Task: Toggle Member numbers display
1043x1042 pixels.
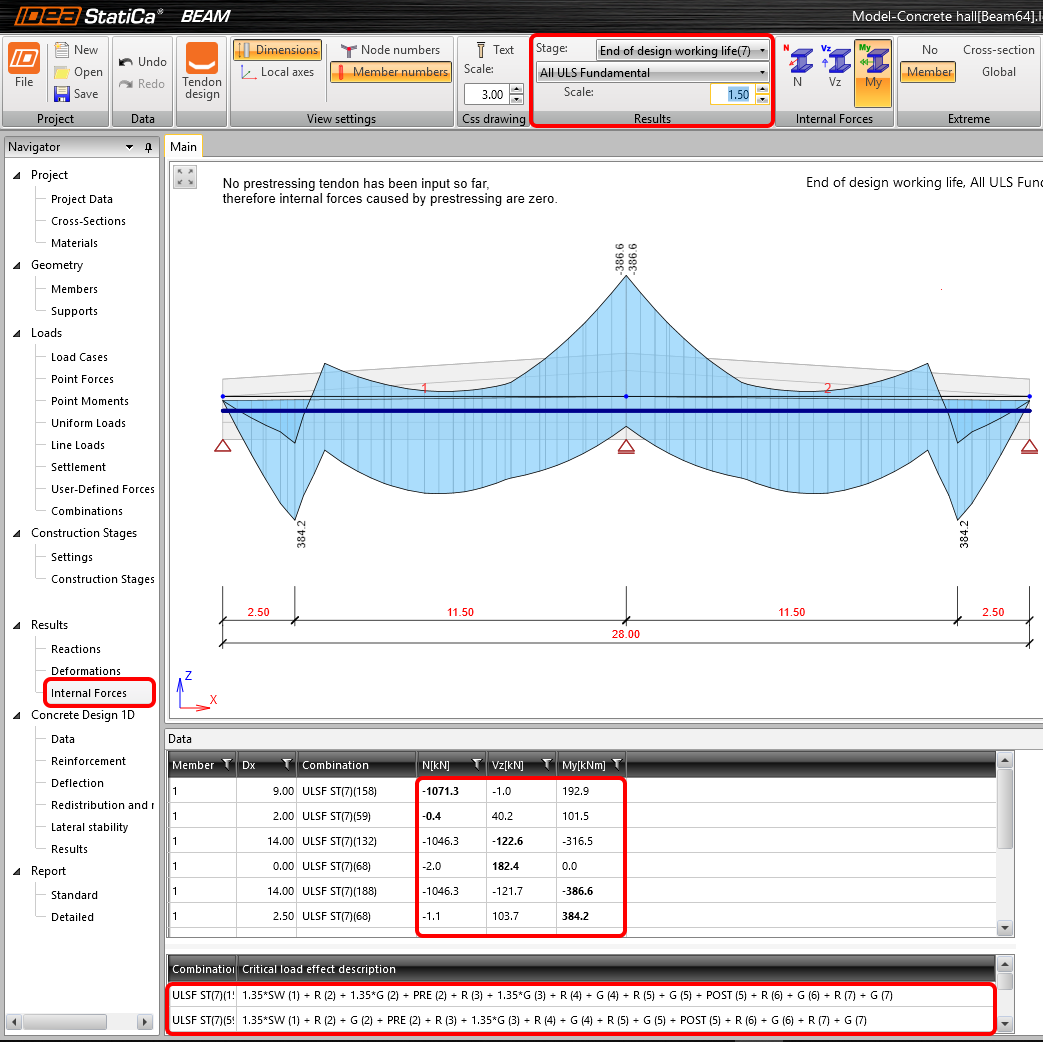Action: [x=391, y=72]
